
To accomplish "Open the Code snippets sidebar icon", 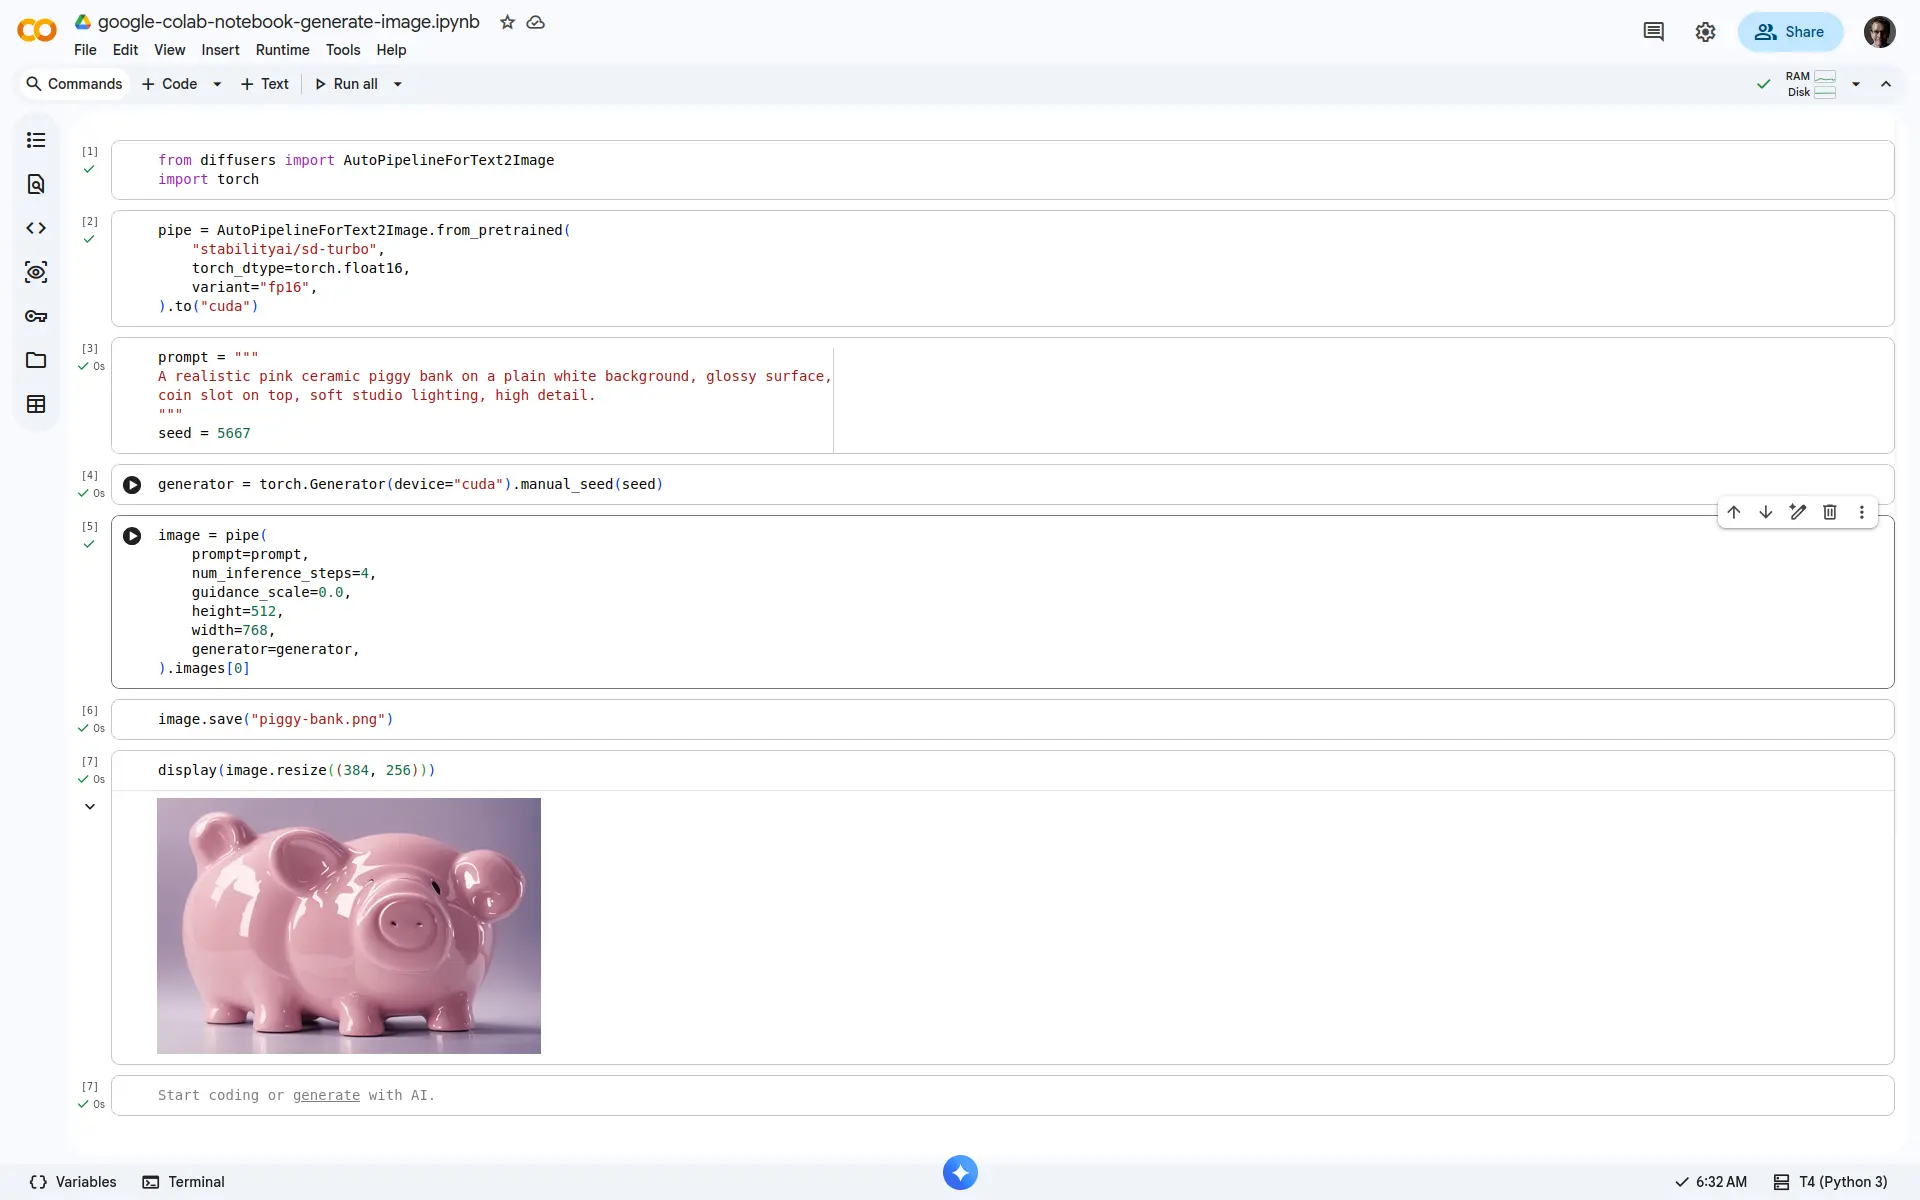I will [x=36, y=228].
